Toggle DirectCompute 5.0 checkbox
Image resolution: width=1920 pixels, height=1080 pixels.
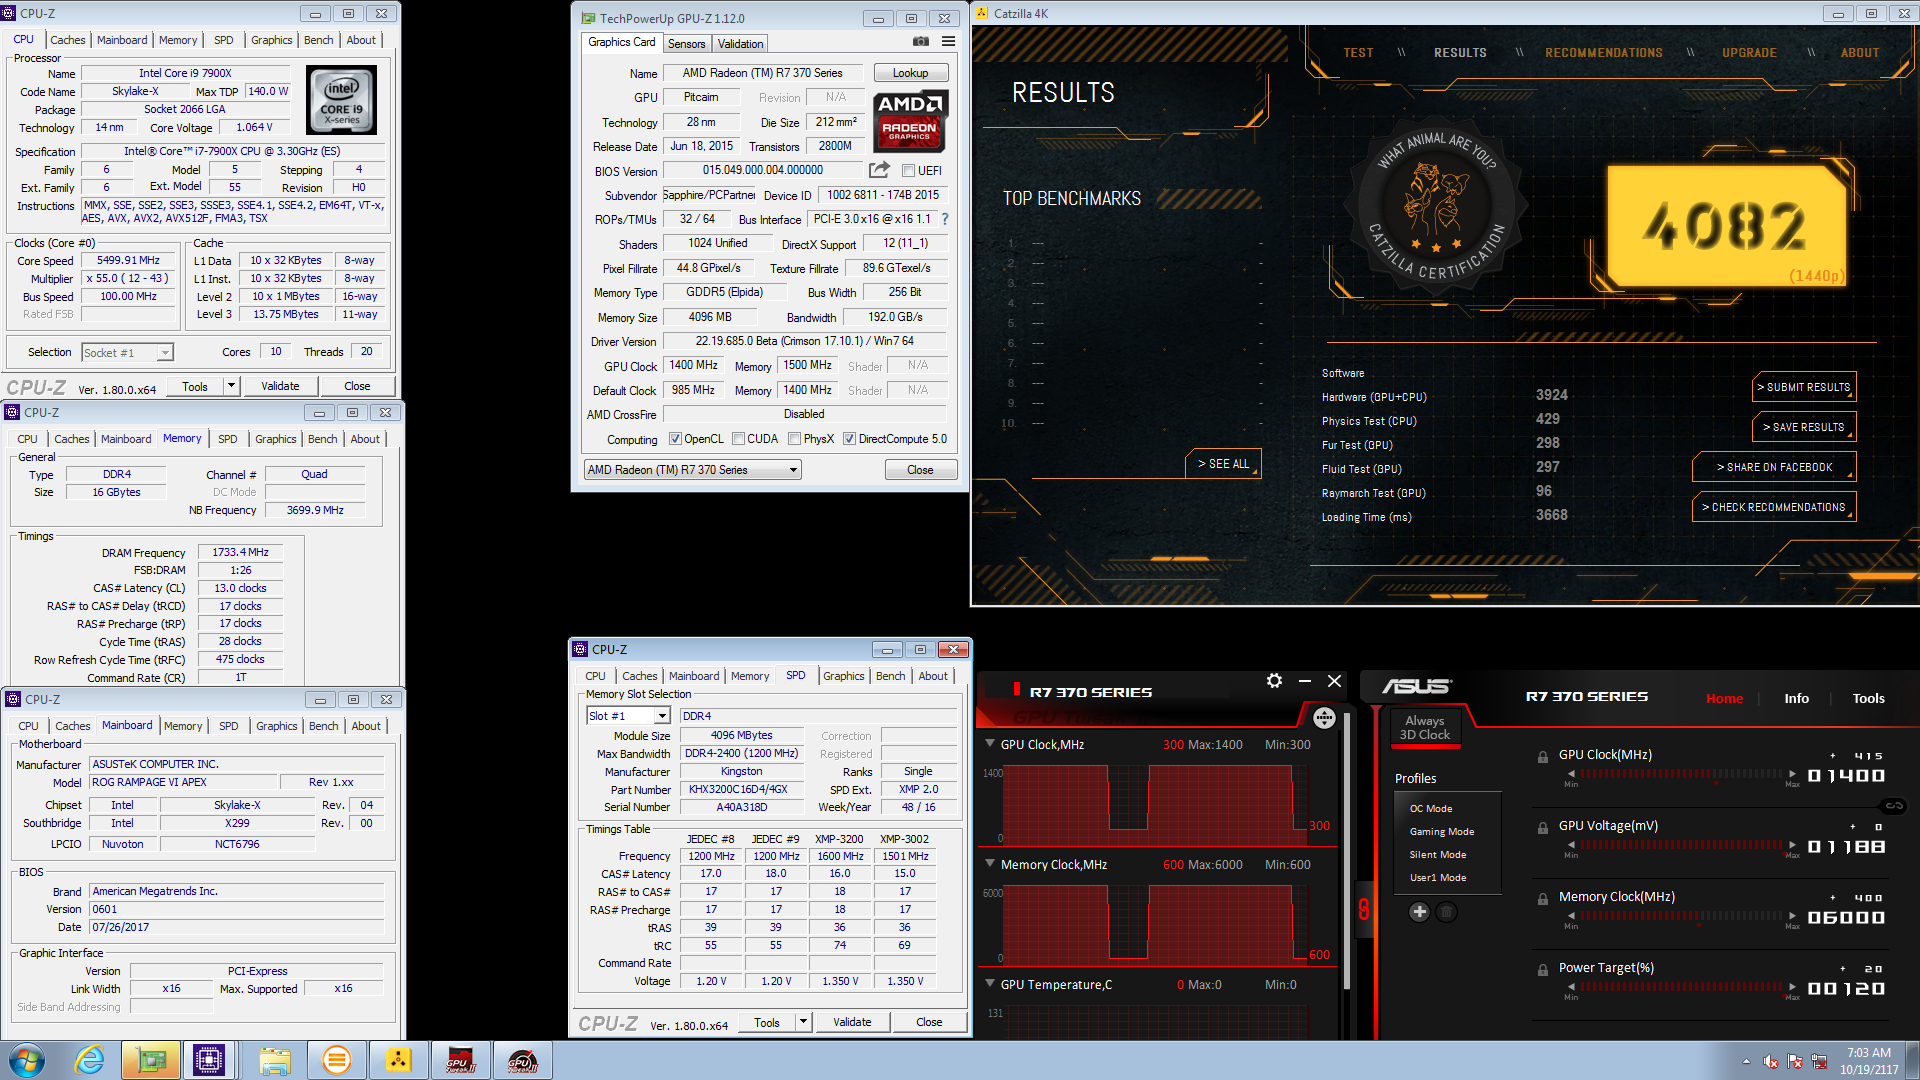849,439
